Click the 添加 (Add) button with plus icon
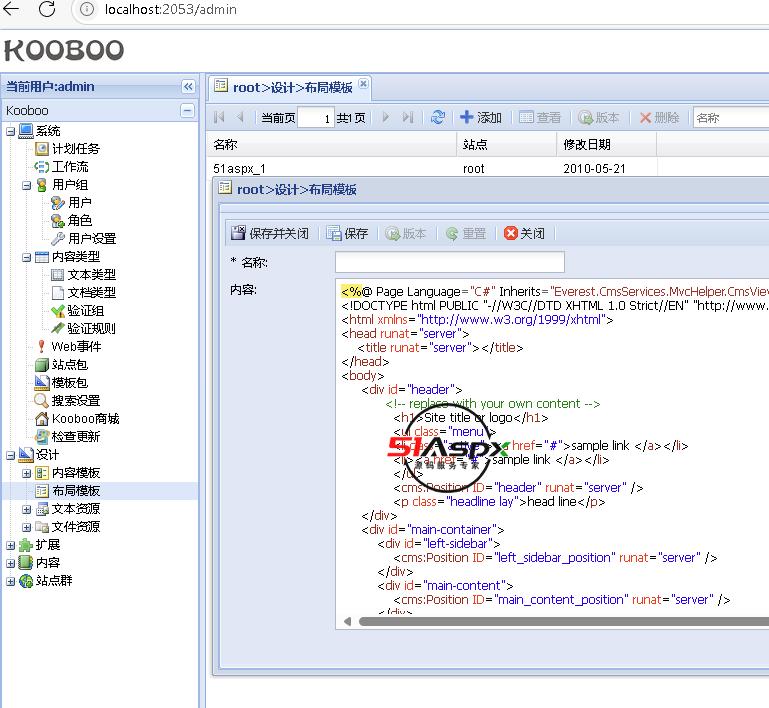This screenshot has width=769, height=708. [480, 117]
